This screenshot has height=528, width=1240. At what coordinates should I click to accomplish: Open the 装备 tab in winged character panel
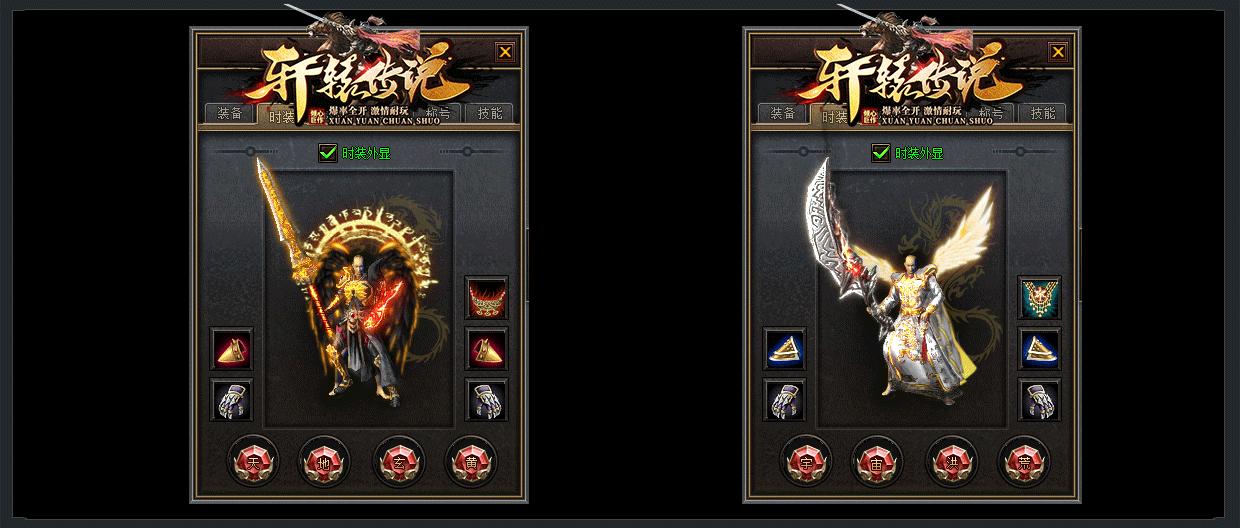782,113
